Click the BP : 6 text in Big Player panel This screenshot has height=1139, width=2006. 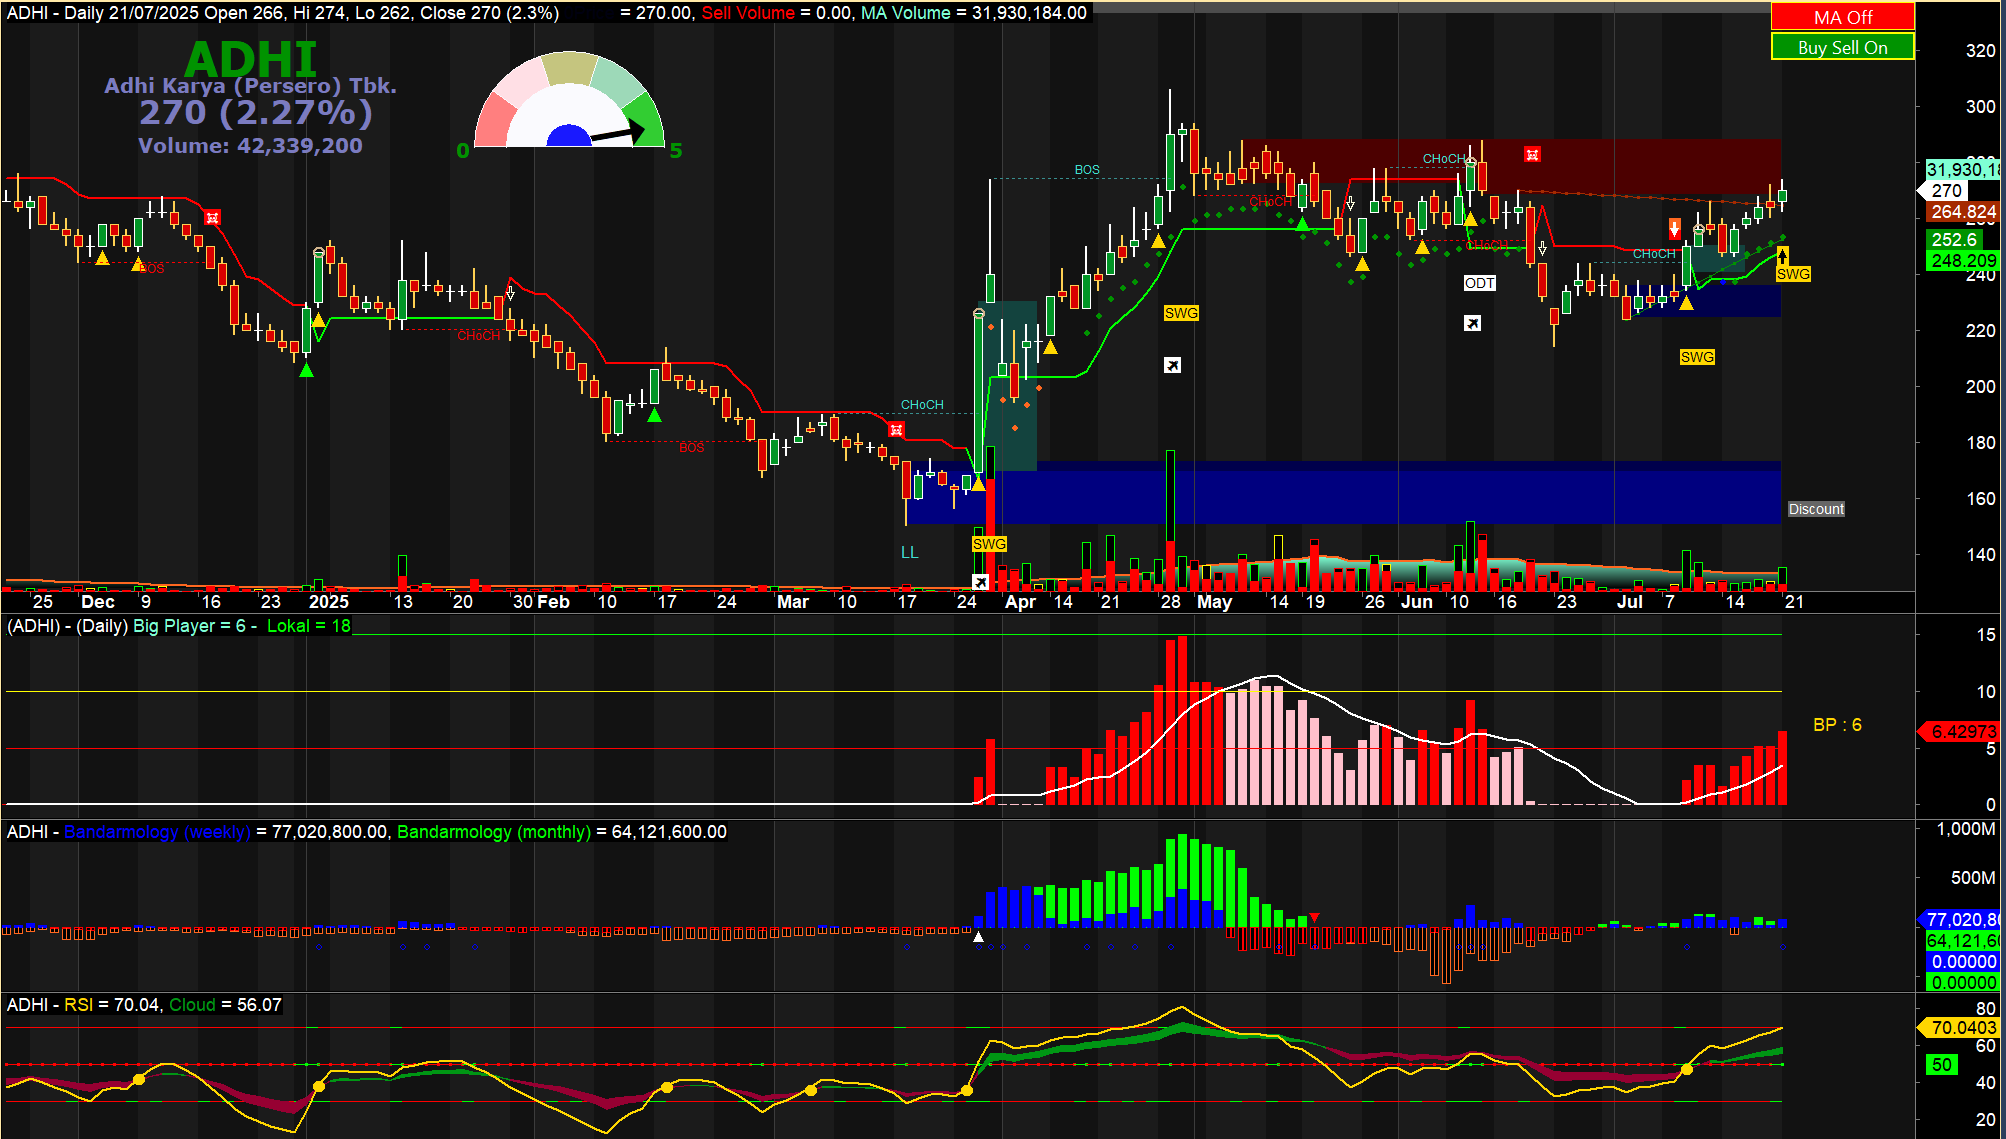(1837, 725)
